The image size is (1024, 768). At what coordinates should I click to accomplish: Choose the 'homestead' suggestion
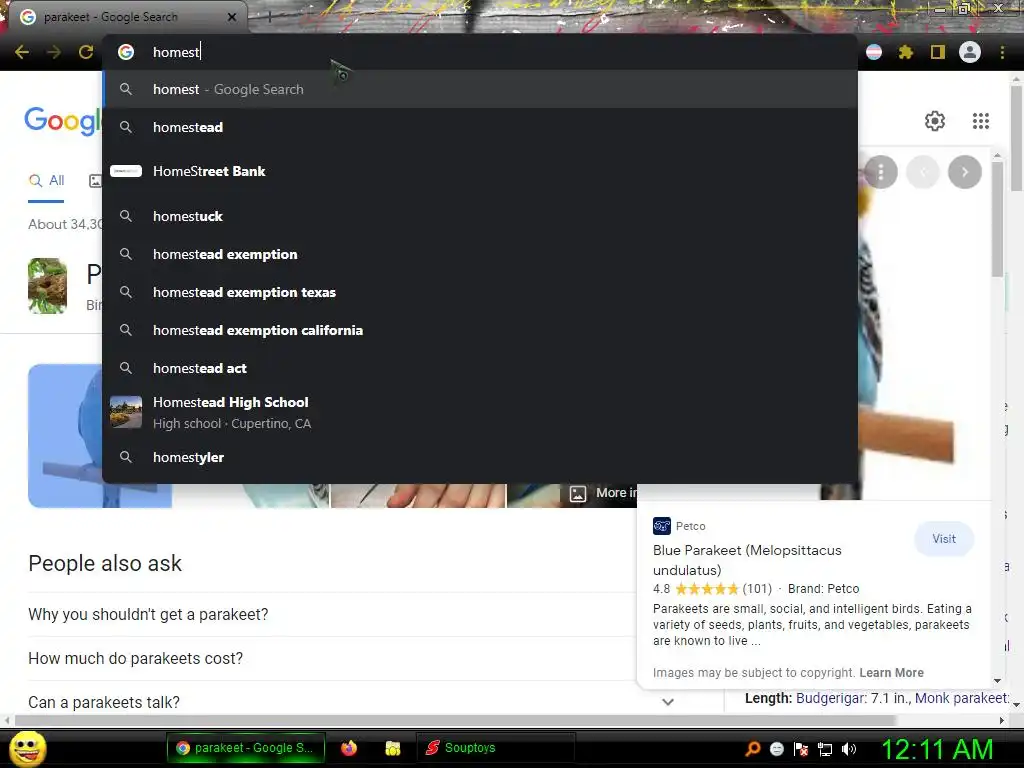click(x=480, y=127)
